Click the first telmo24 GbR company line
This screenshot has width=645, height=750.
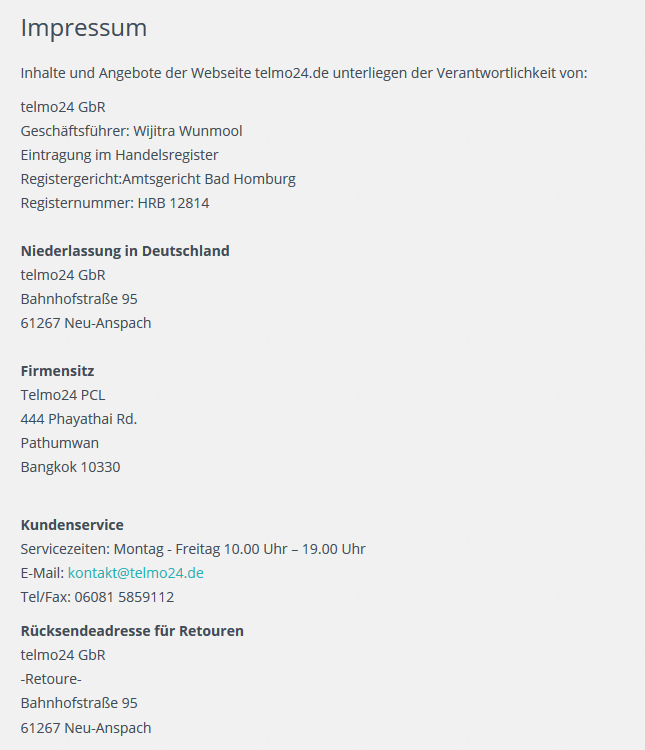[63, 107]
